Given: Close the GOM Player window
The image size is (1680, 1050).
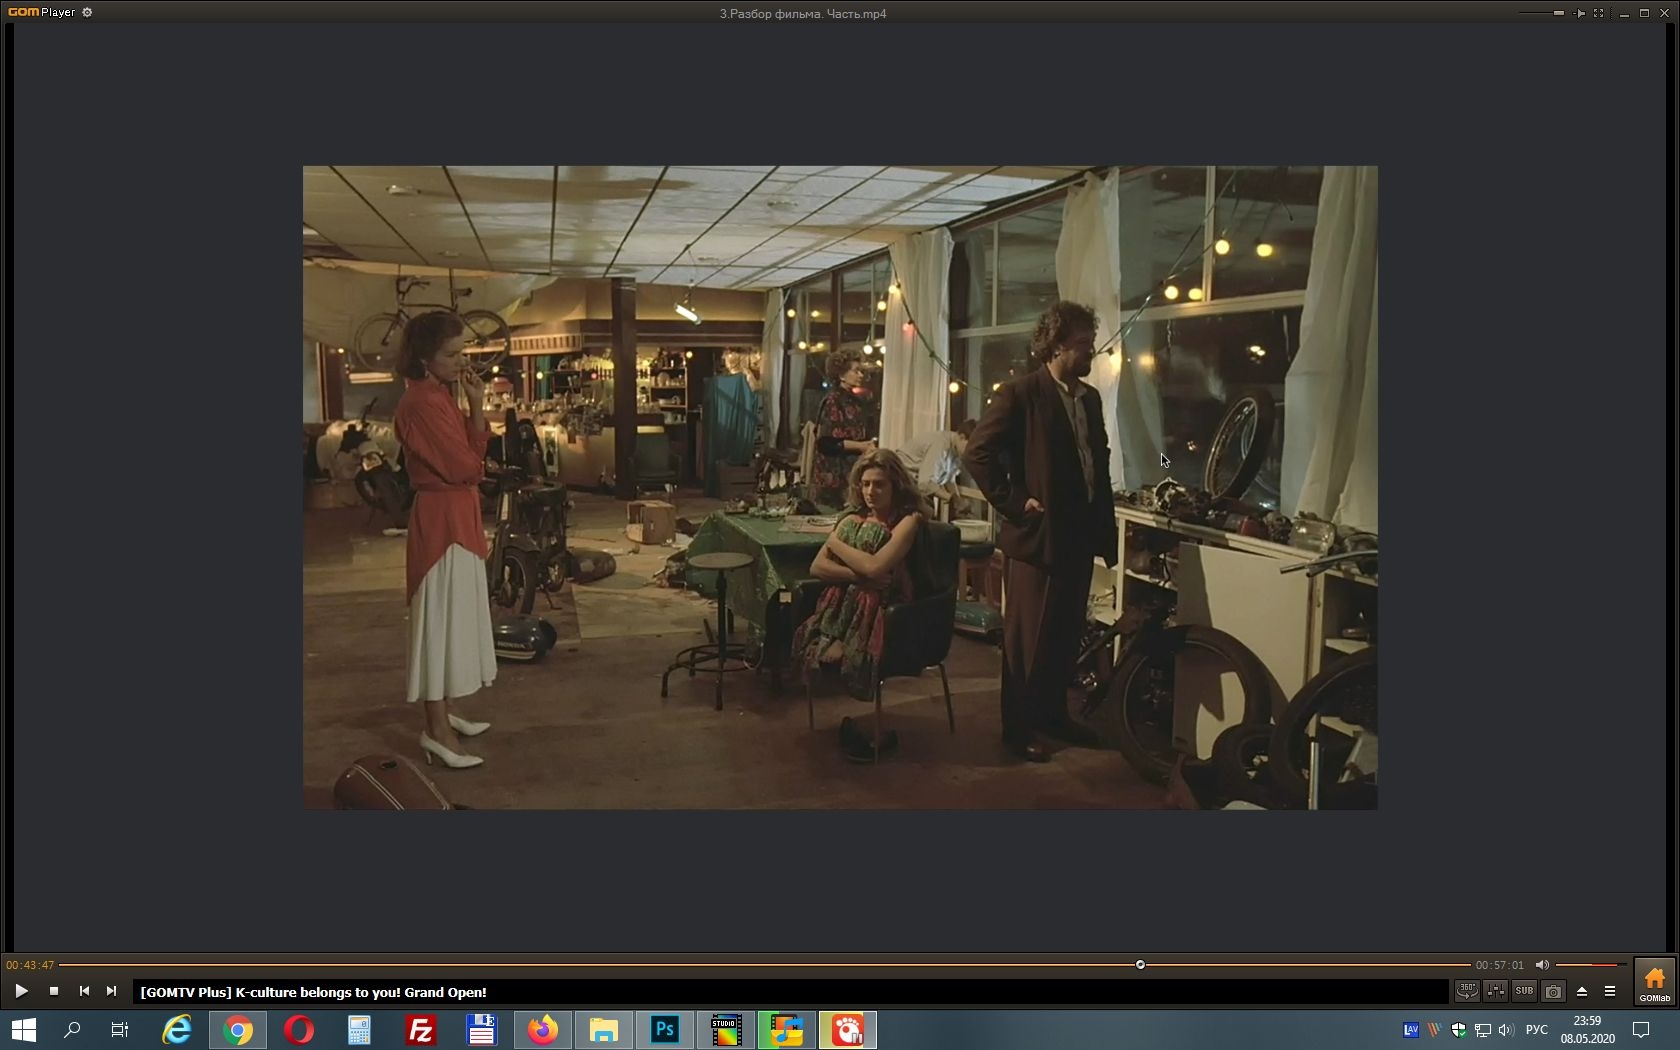Looking at the screenshot, I should tap(1664, 13).
